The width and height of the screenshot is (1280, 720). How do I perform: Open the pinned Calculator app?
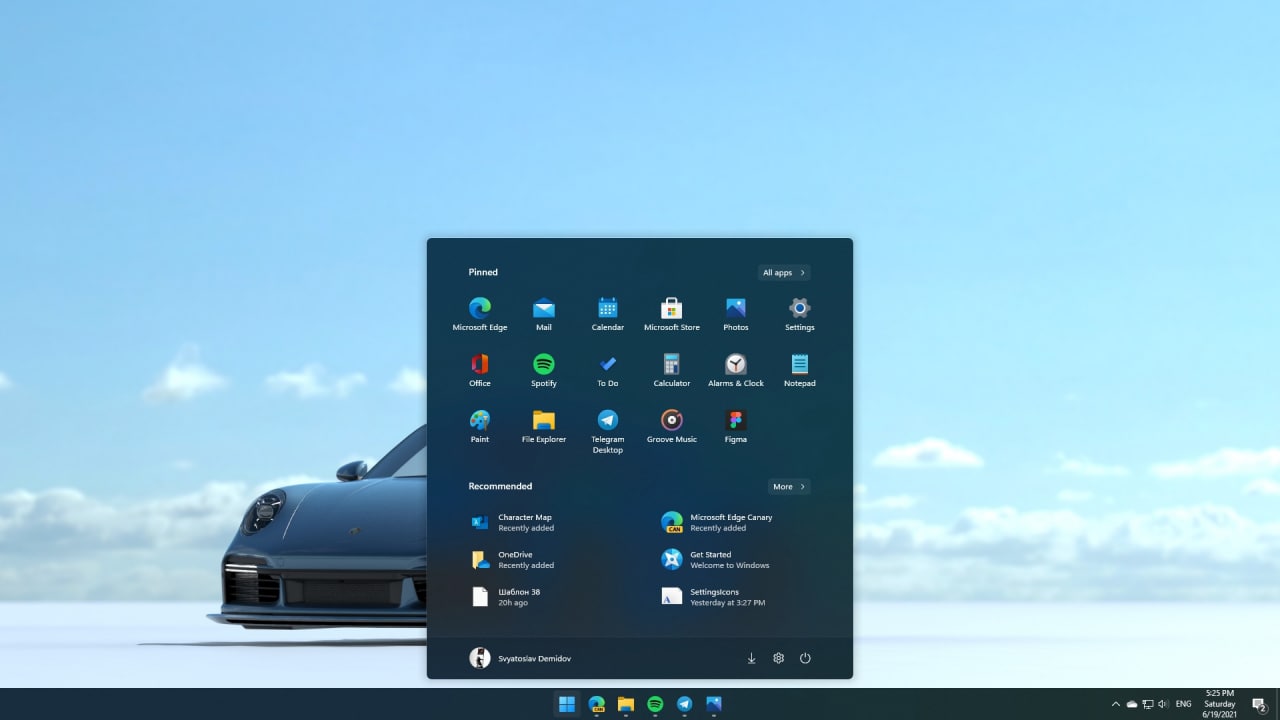pos(672,370)
